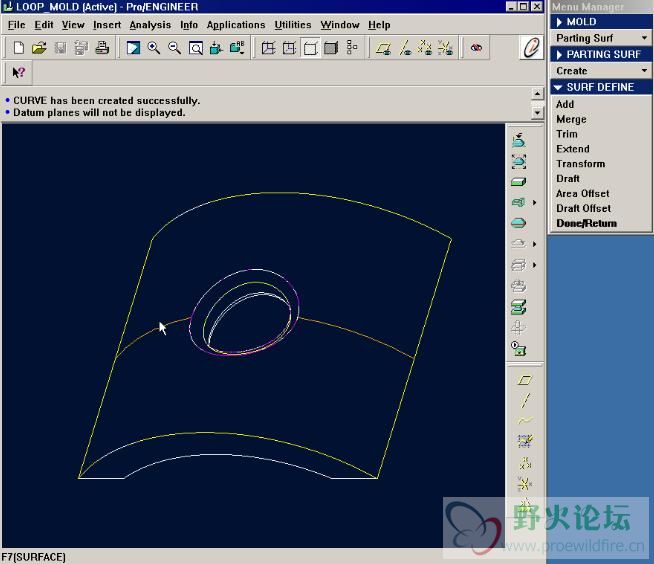Open the saved view list icon
Image resolution: width=654 pixels, height=564 pixels.
point(237,48)
